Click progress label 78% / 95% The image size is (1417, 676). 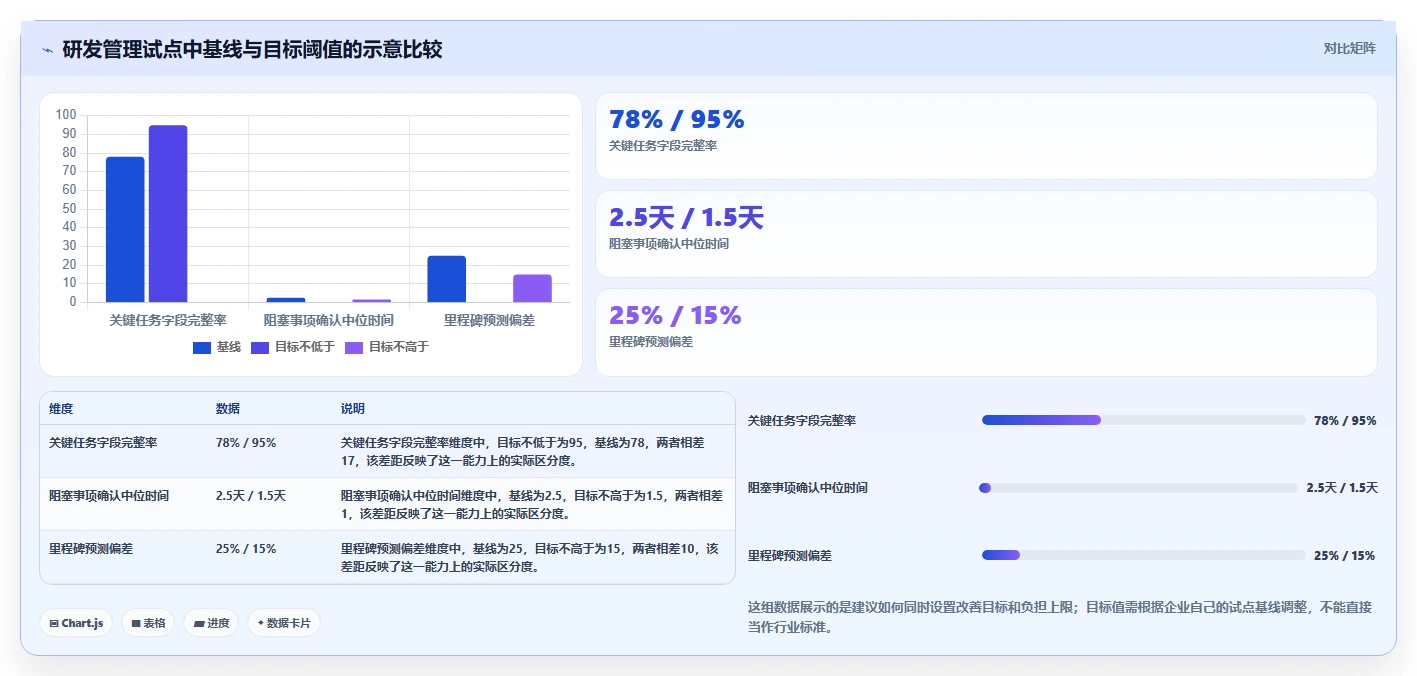[1345, 420]
